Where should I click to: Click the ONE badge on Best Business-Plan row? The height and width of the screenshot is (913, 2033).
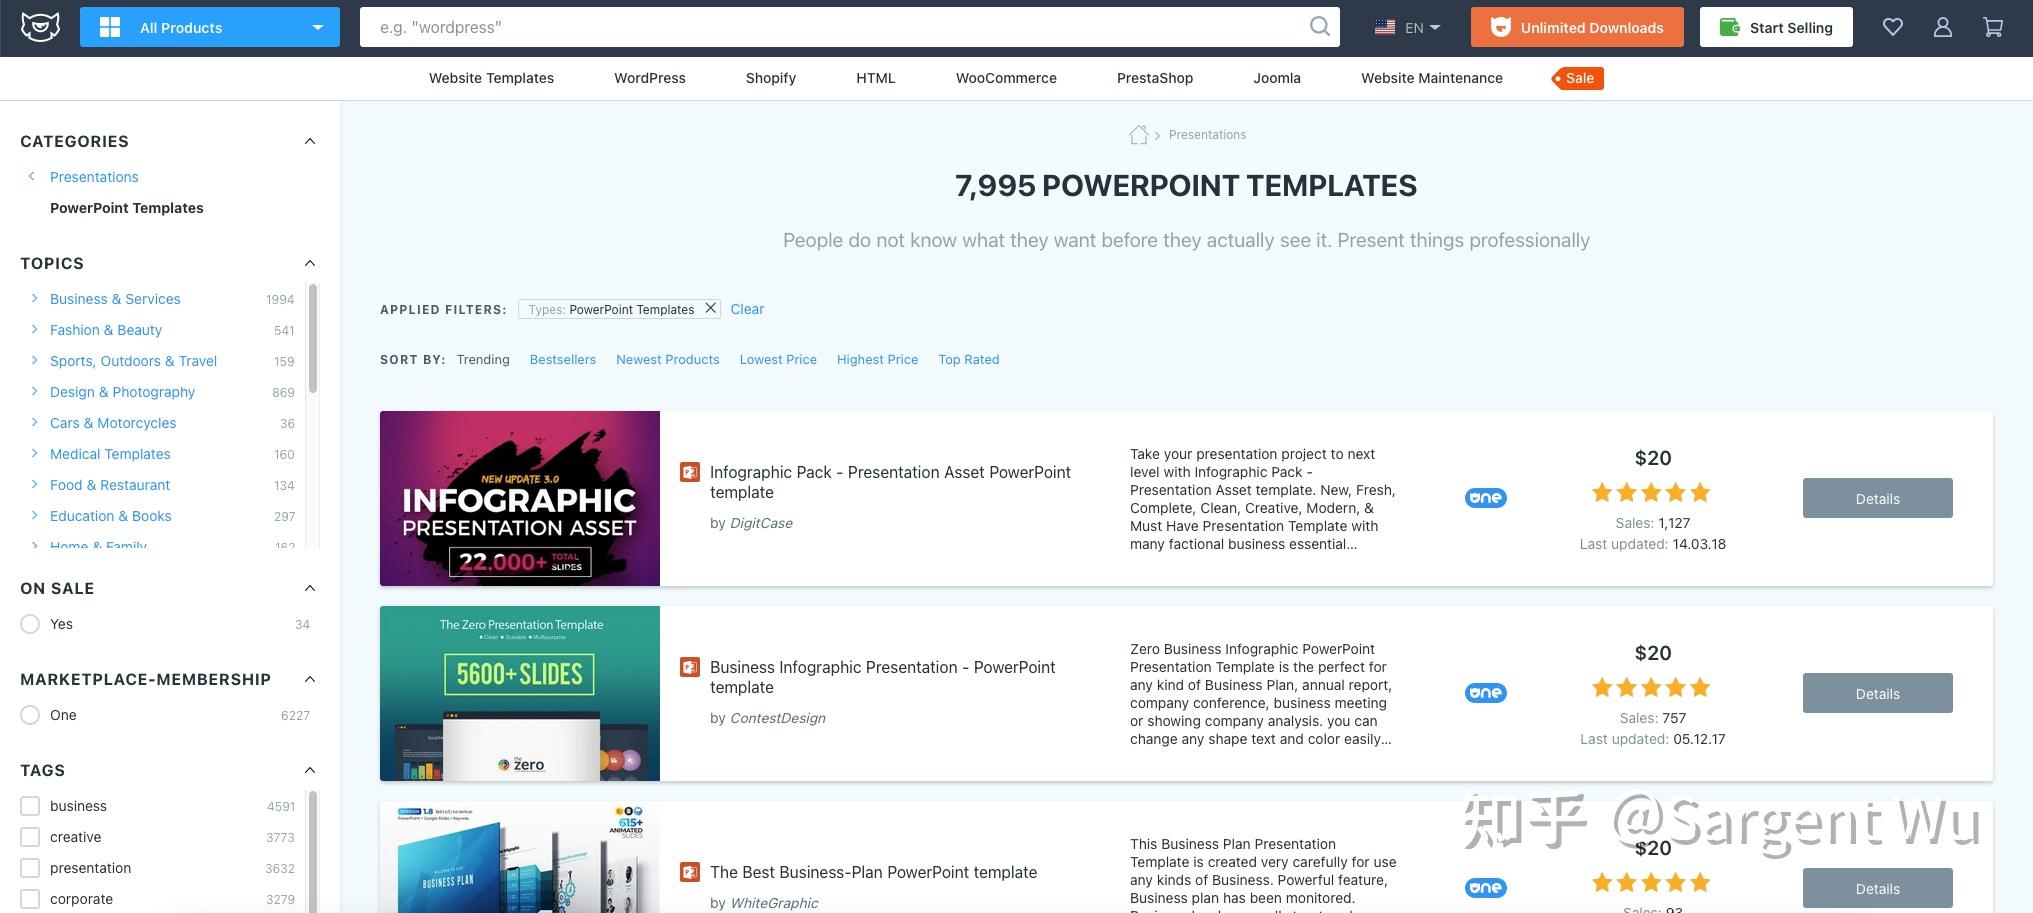[x=1486, y=888]
